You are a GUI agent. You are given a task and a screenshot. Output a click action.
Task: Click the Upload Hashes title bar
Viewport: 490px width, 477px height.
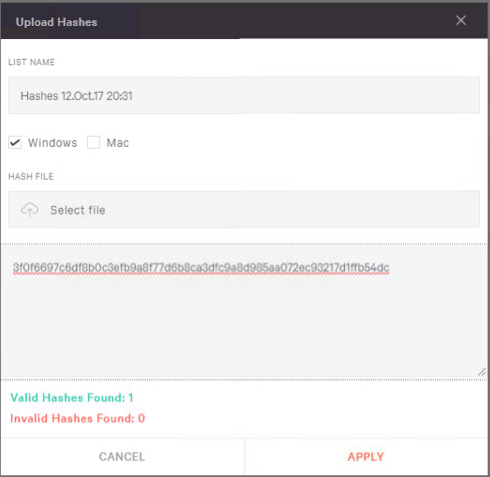coord(244,21)
